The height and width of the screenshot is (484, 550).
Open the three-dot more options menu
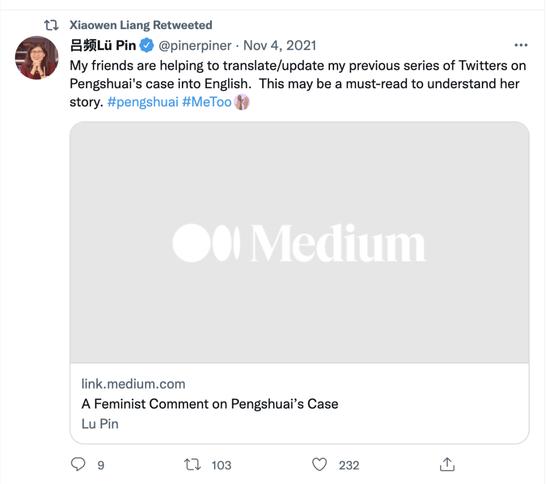pyautogui.click(x=521, y=45)
